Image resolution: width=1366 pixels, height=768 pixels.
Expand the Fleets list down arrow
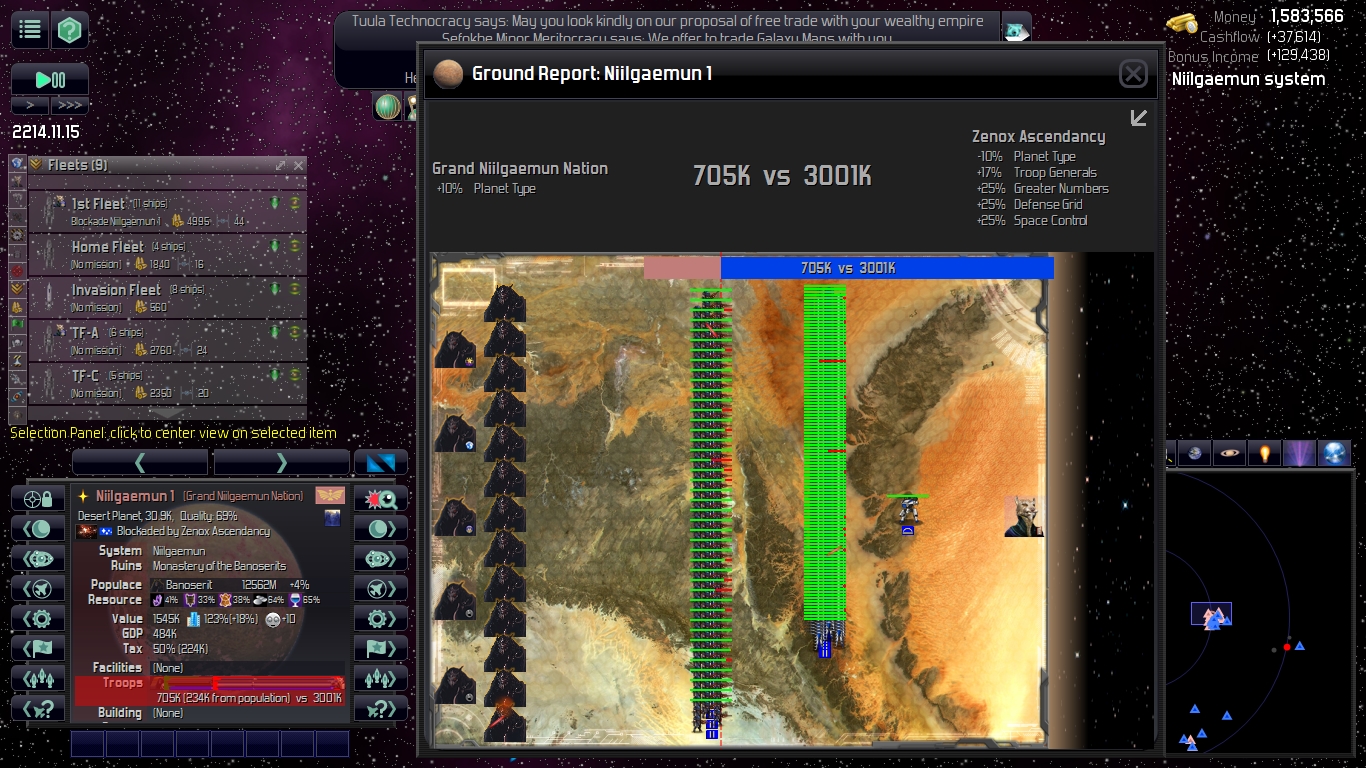coord(167,413)
